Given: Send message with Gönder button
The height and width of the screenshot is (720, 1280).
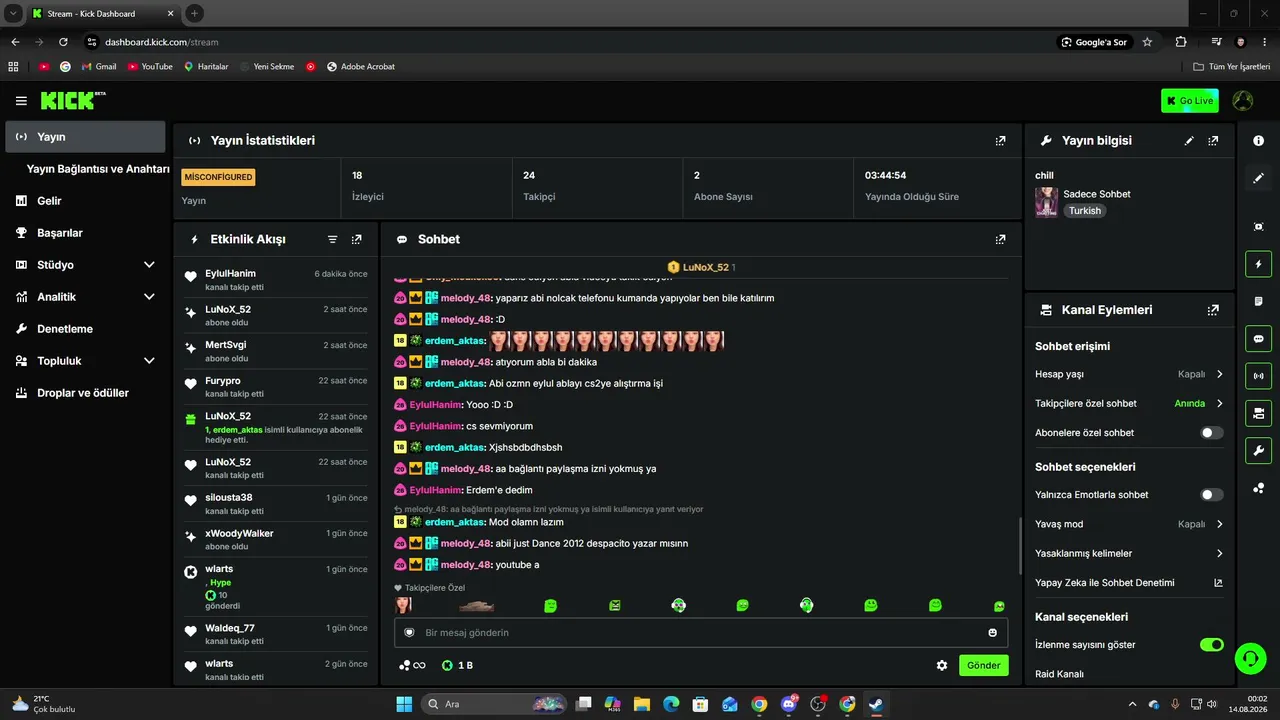Looking at the screenshot, I should click(x=984, y=665).
